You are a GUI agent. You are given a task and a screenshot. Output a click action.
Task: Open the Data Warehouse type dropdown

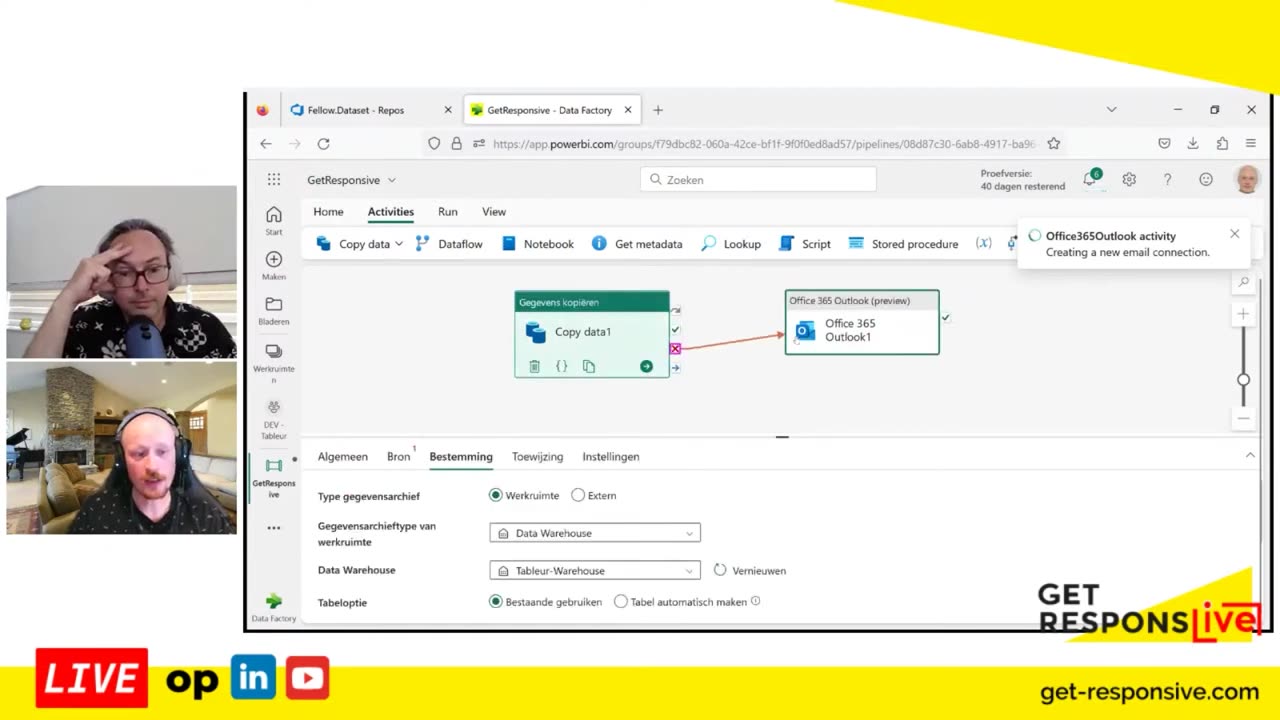point(595,533)
